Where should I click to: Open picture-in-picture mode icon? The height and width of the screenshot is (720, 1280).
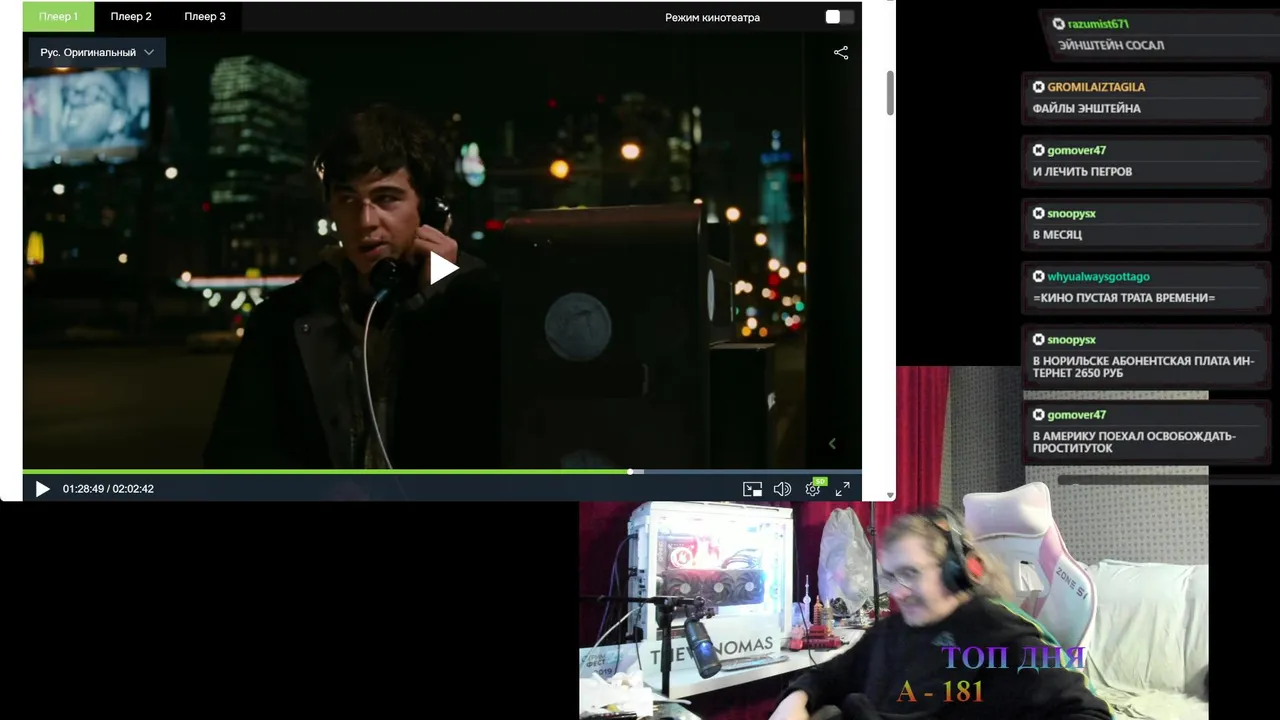coord(752,489)
